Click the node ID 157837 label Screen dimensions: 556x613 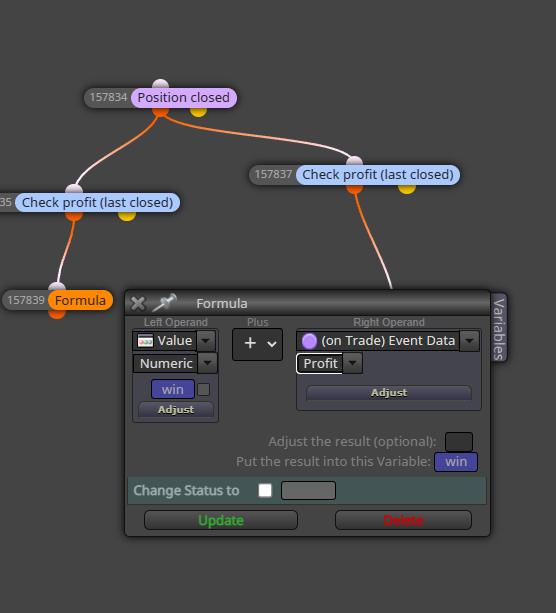coord(273,174)
